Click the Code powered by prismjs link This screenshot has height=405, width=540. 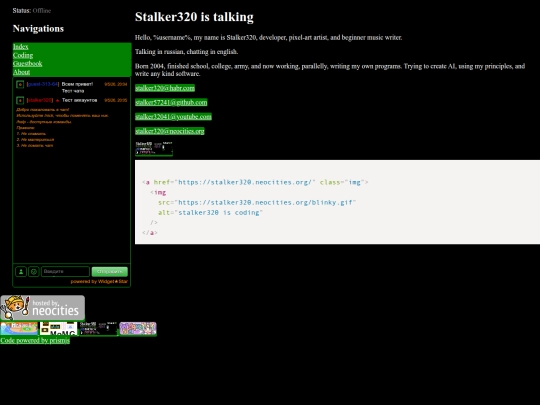tap(35, 341)
